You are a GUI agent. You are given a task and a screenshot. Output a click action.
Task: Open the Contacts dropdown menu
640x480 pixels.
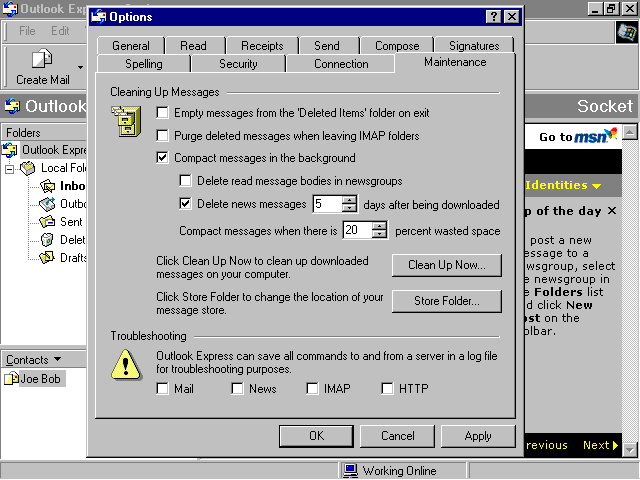[x=58, y=359]
